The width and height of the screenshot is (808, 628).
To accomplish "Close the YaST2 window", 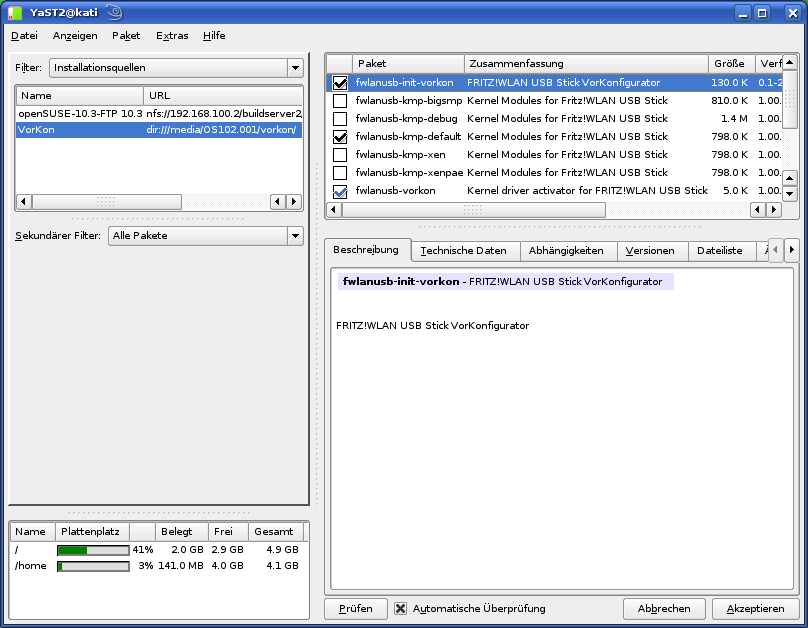I will point(792,13).
